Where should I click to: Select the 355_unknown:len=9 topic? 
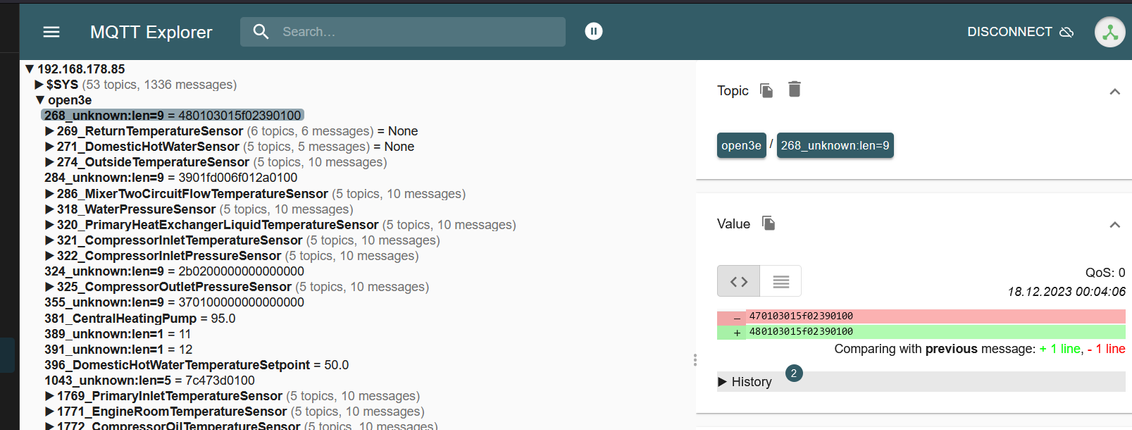point(174,302)
